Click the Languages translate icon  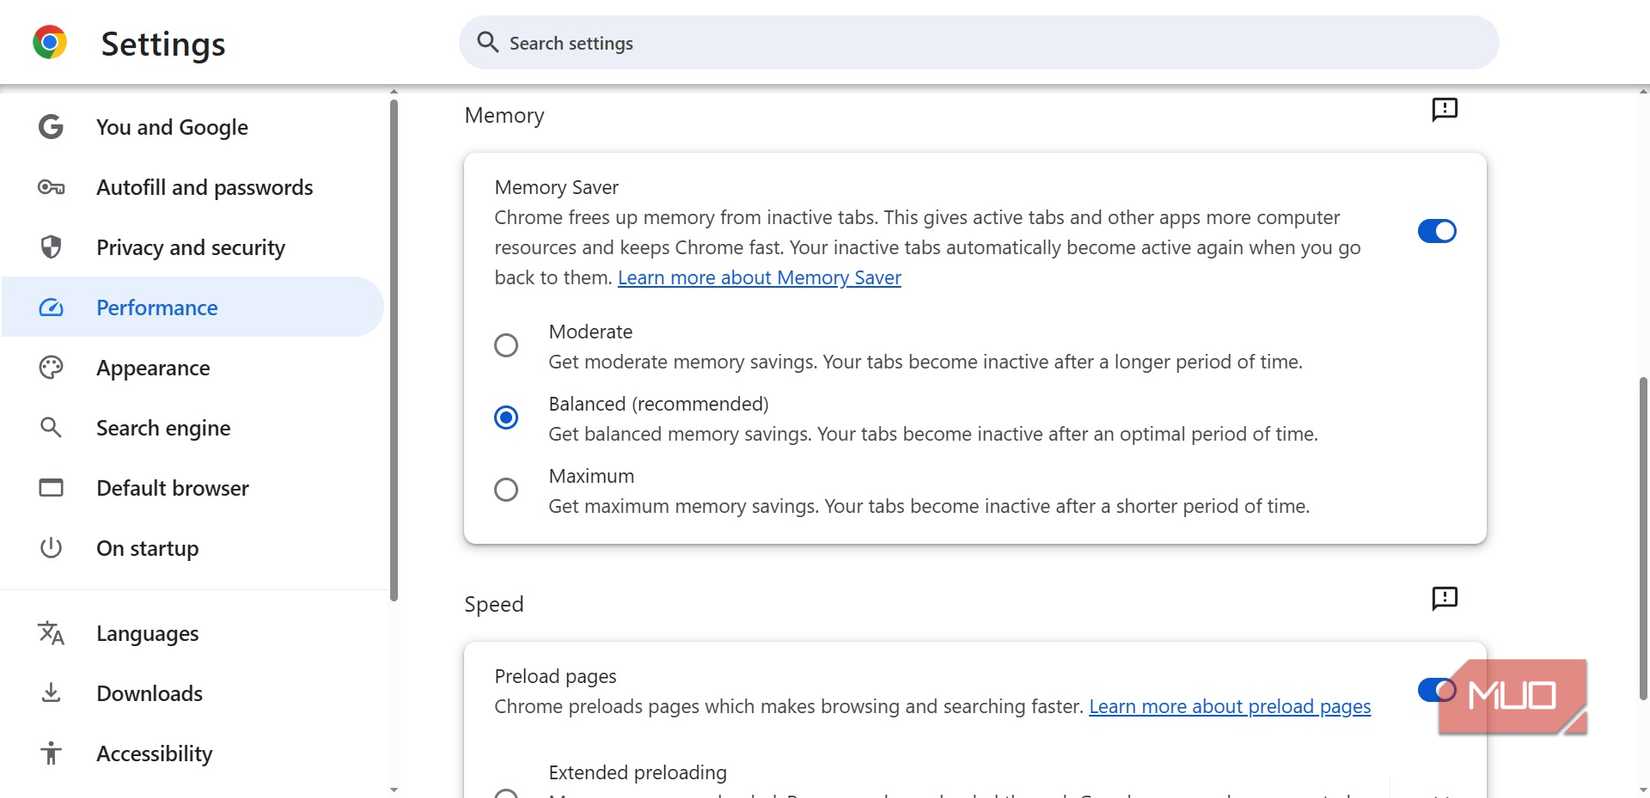pyautogui.click(x=51, y=634)
